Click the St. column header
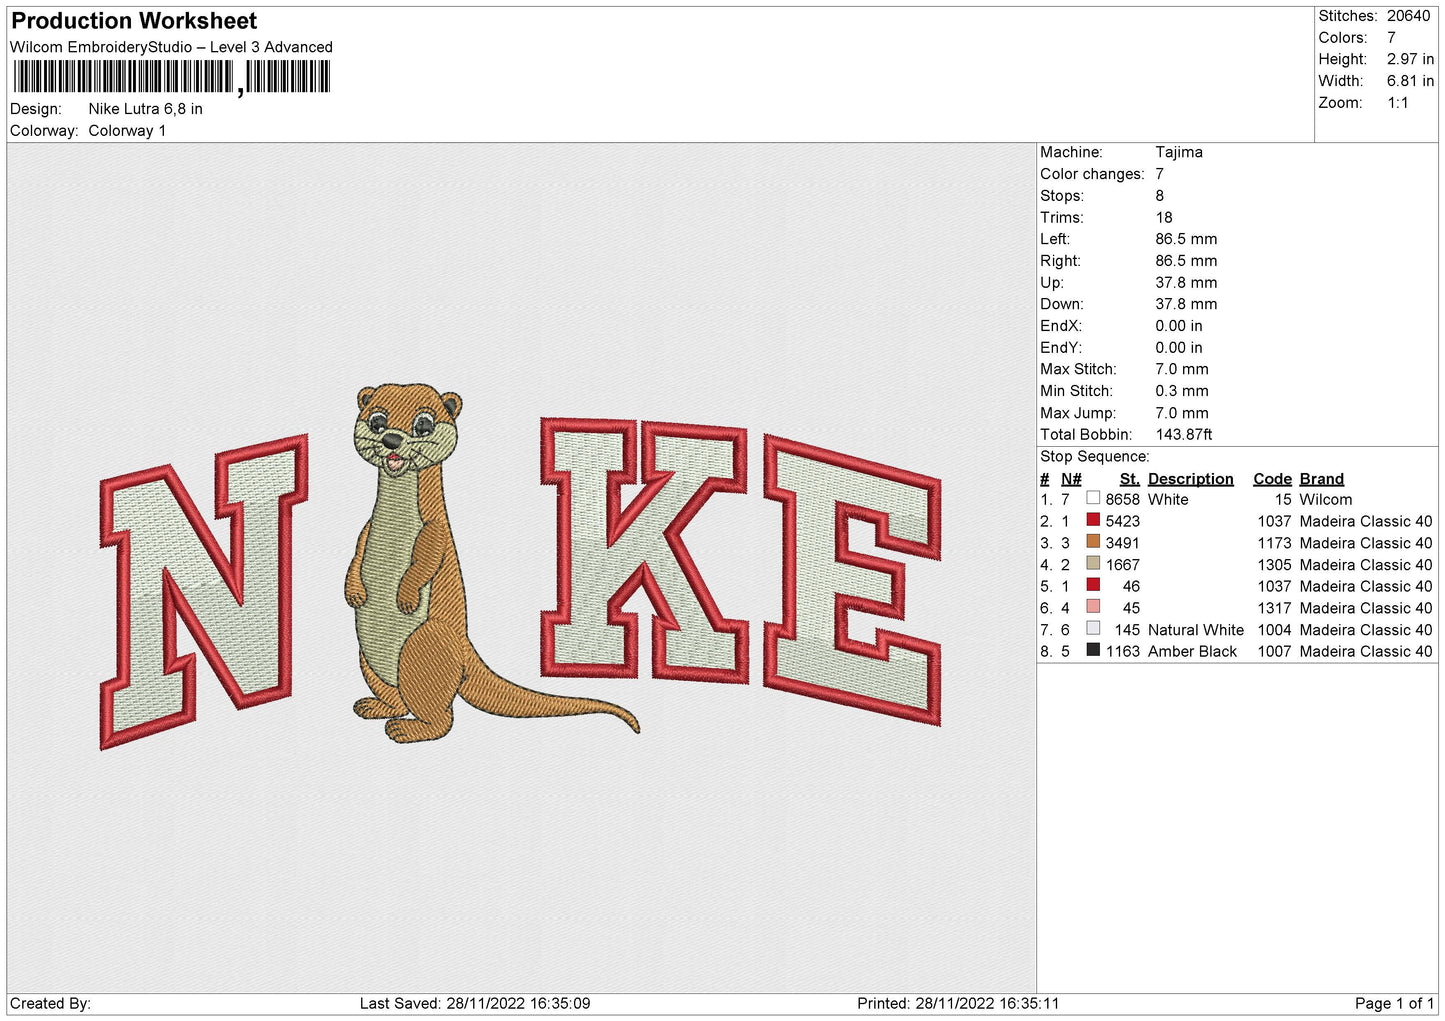Image resolution: width=1445 pixels, height=1021 pixels. coord(1129,479)
